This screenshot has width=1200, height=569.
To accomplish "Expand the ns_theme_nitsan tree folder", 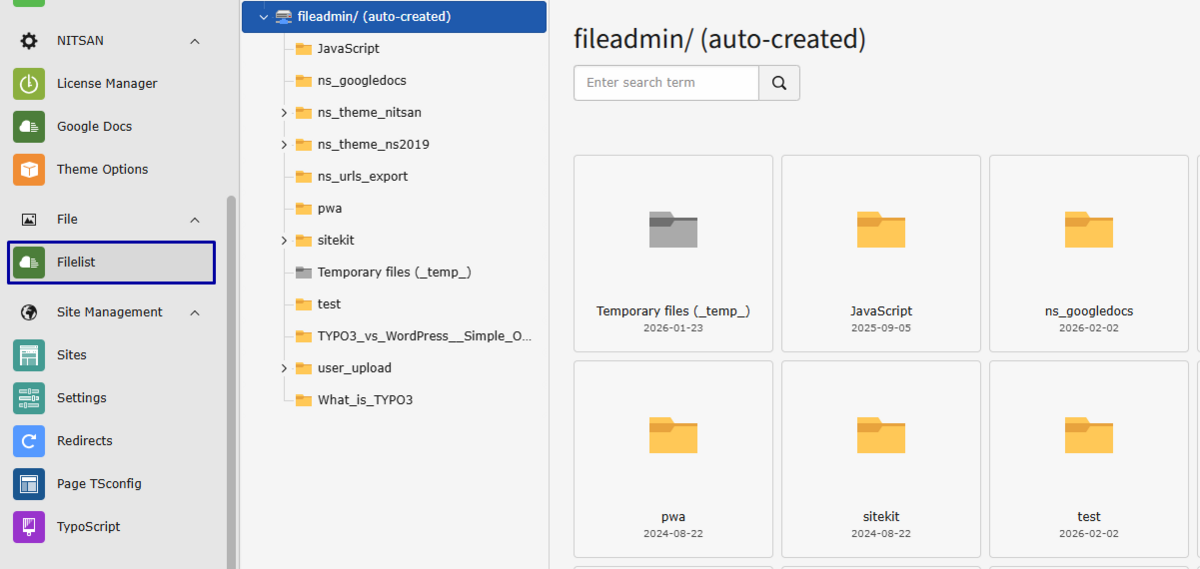I will click(x=284, y=113).
